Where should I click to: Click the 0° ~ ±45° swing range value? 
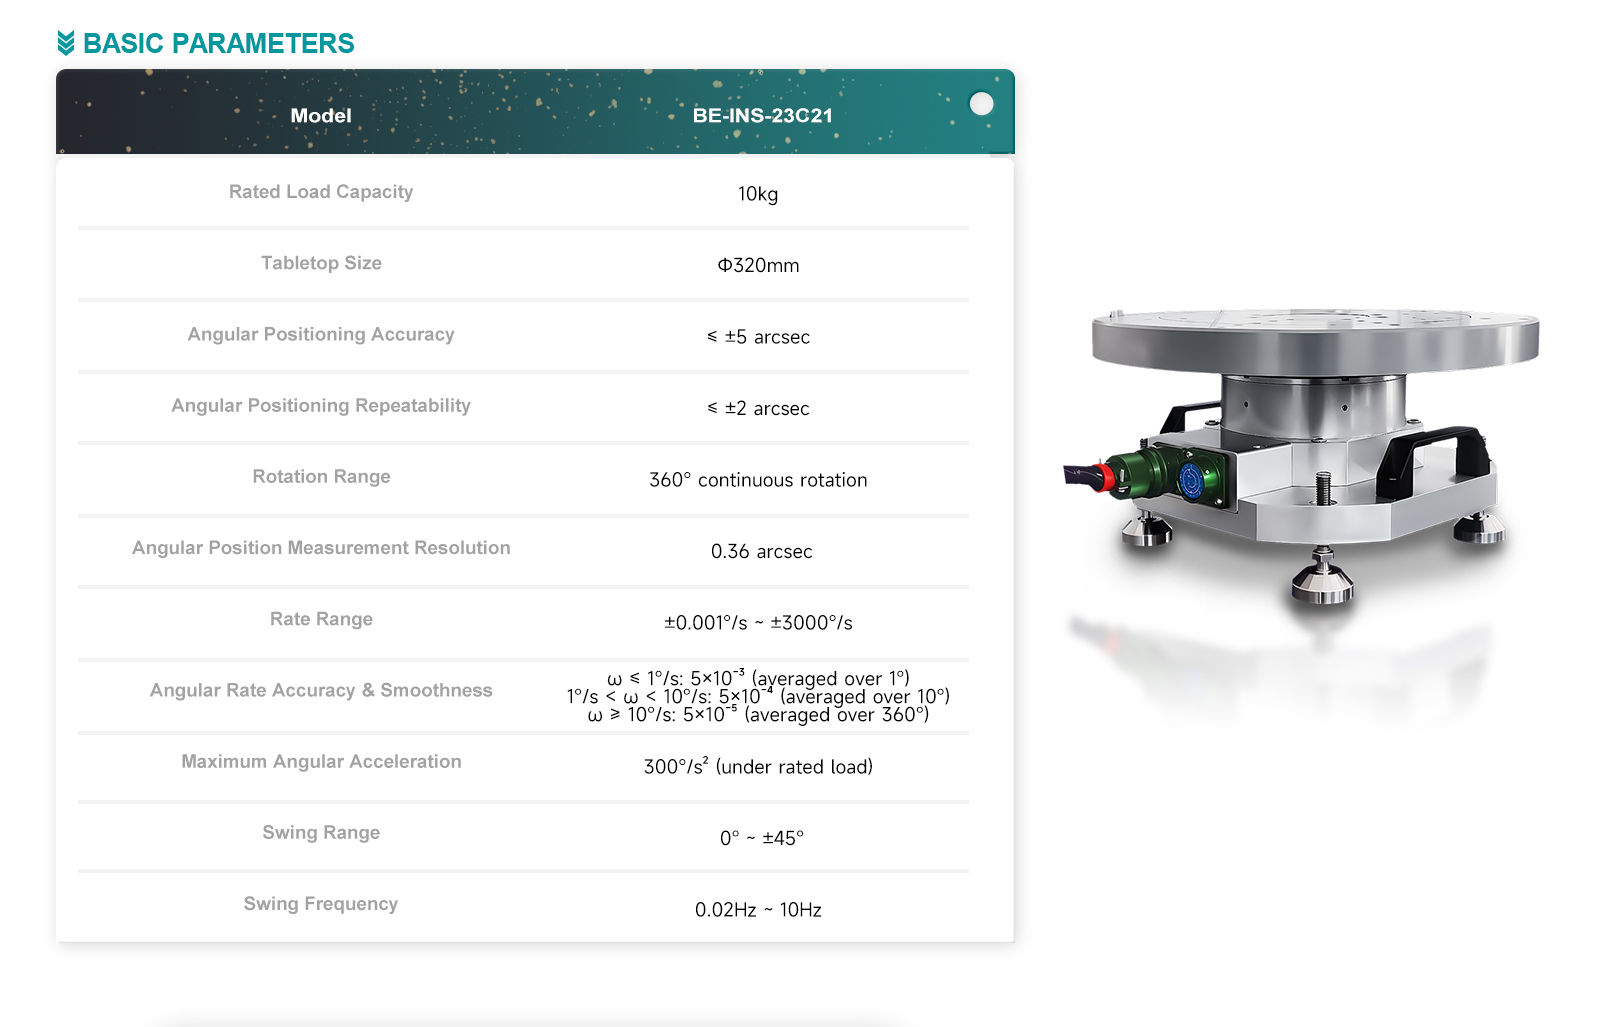coord(761,838)
